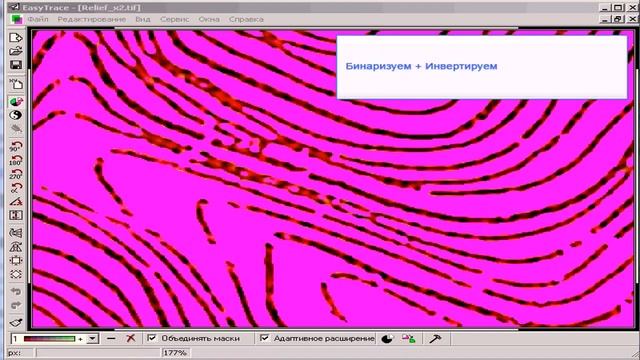Click the mirror flip icon
The height and width of the screenshot is (360, 640).
pos(16,215)
